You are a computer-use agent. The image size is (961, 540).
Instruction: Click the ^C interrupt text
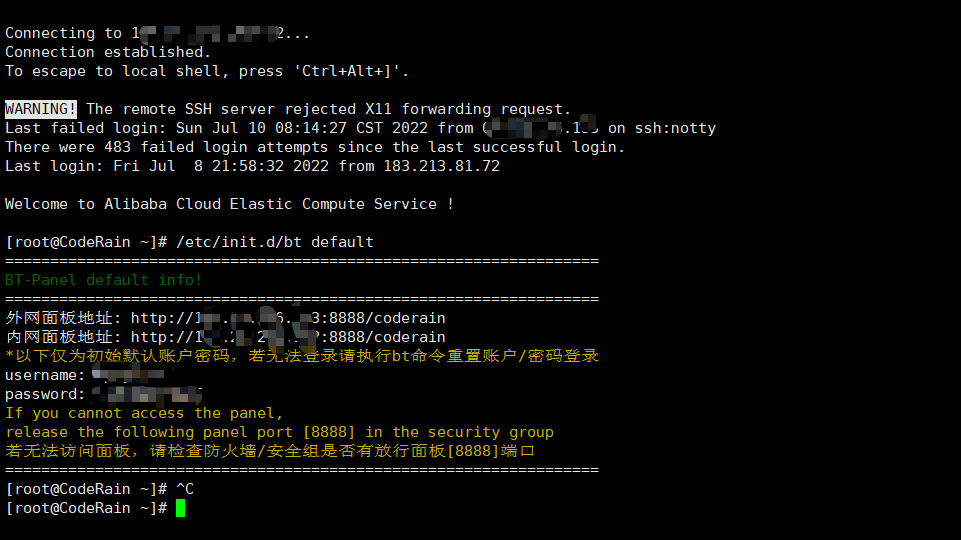tap(185, 489)
